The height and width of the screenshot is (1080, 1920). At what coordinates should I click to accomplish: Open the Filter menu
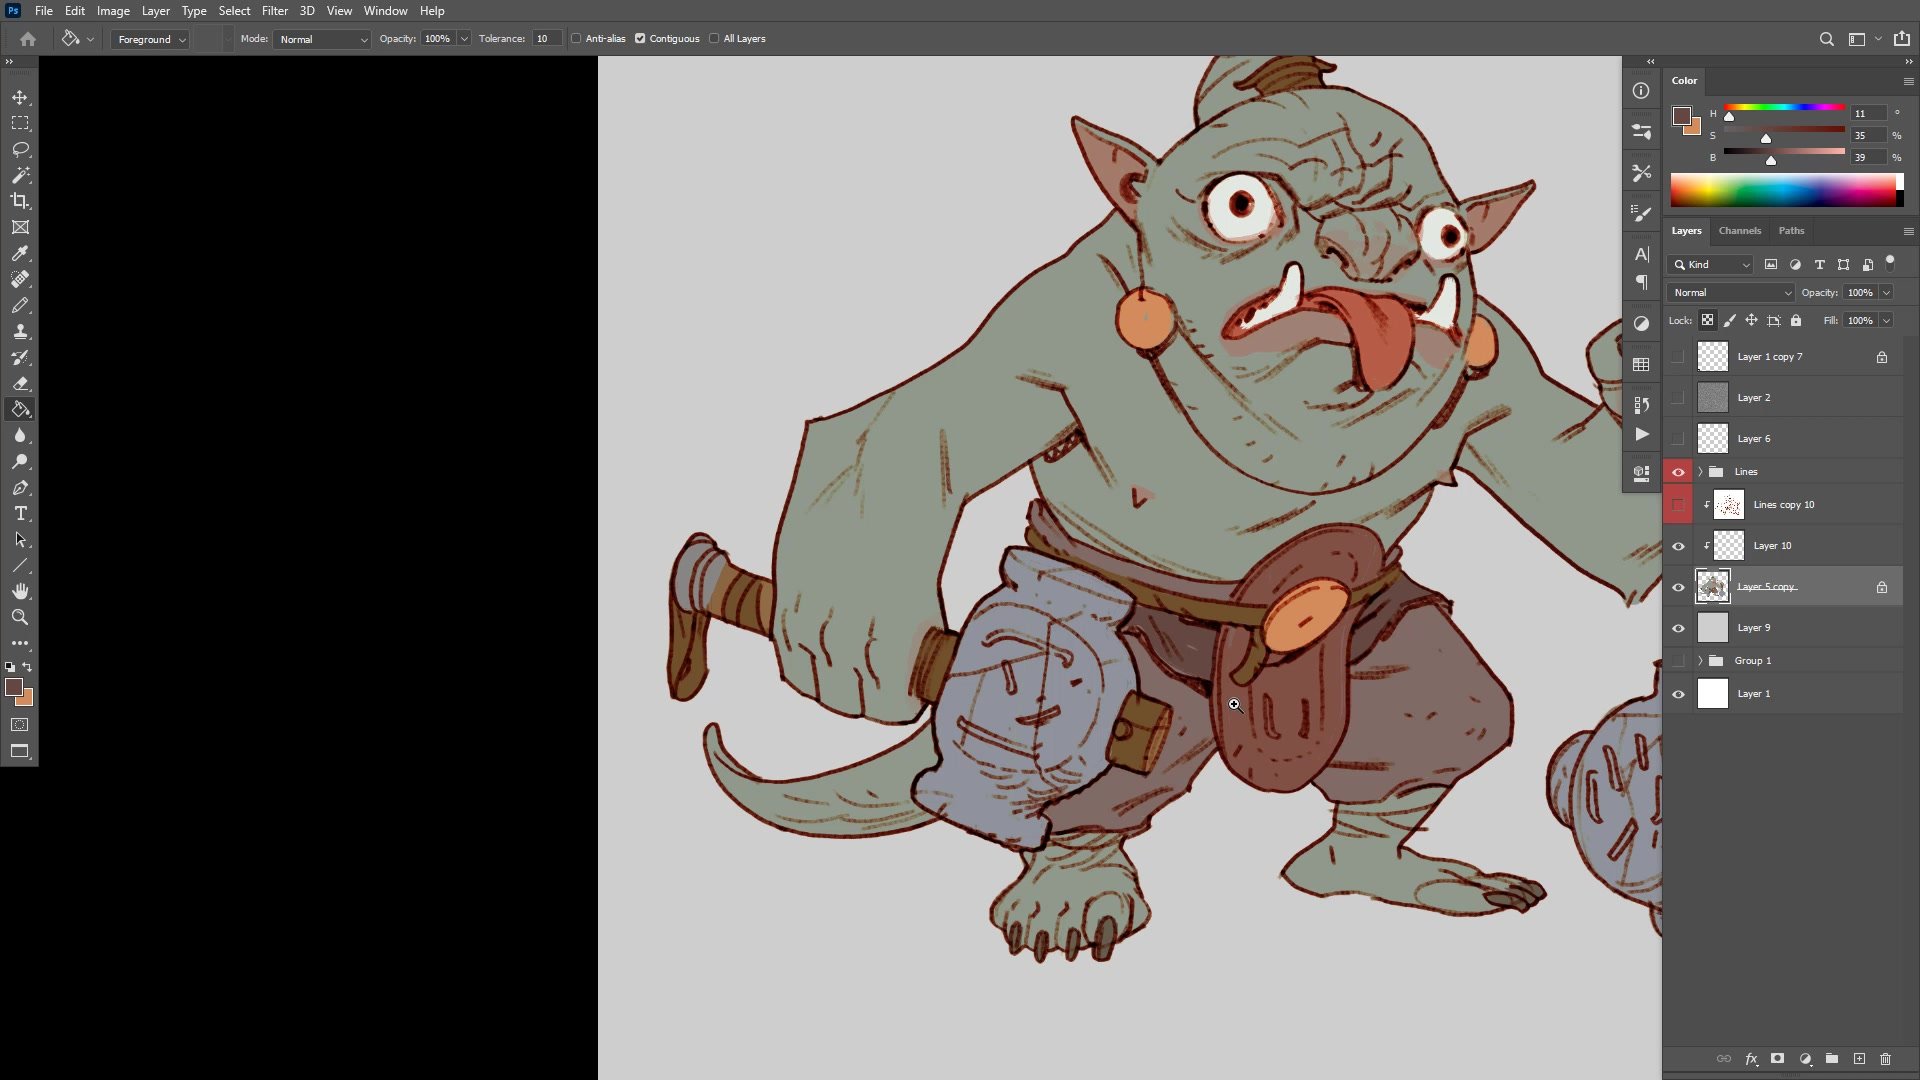pos(274,11)
